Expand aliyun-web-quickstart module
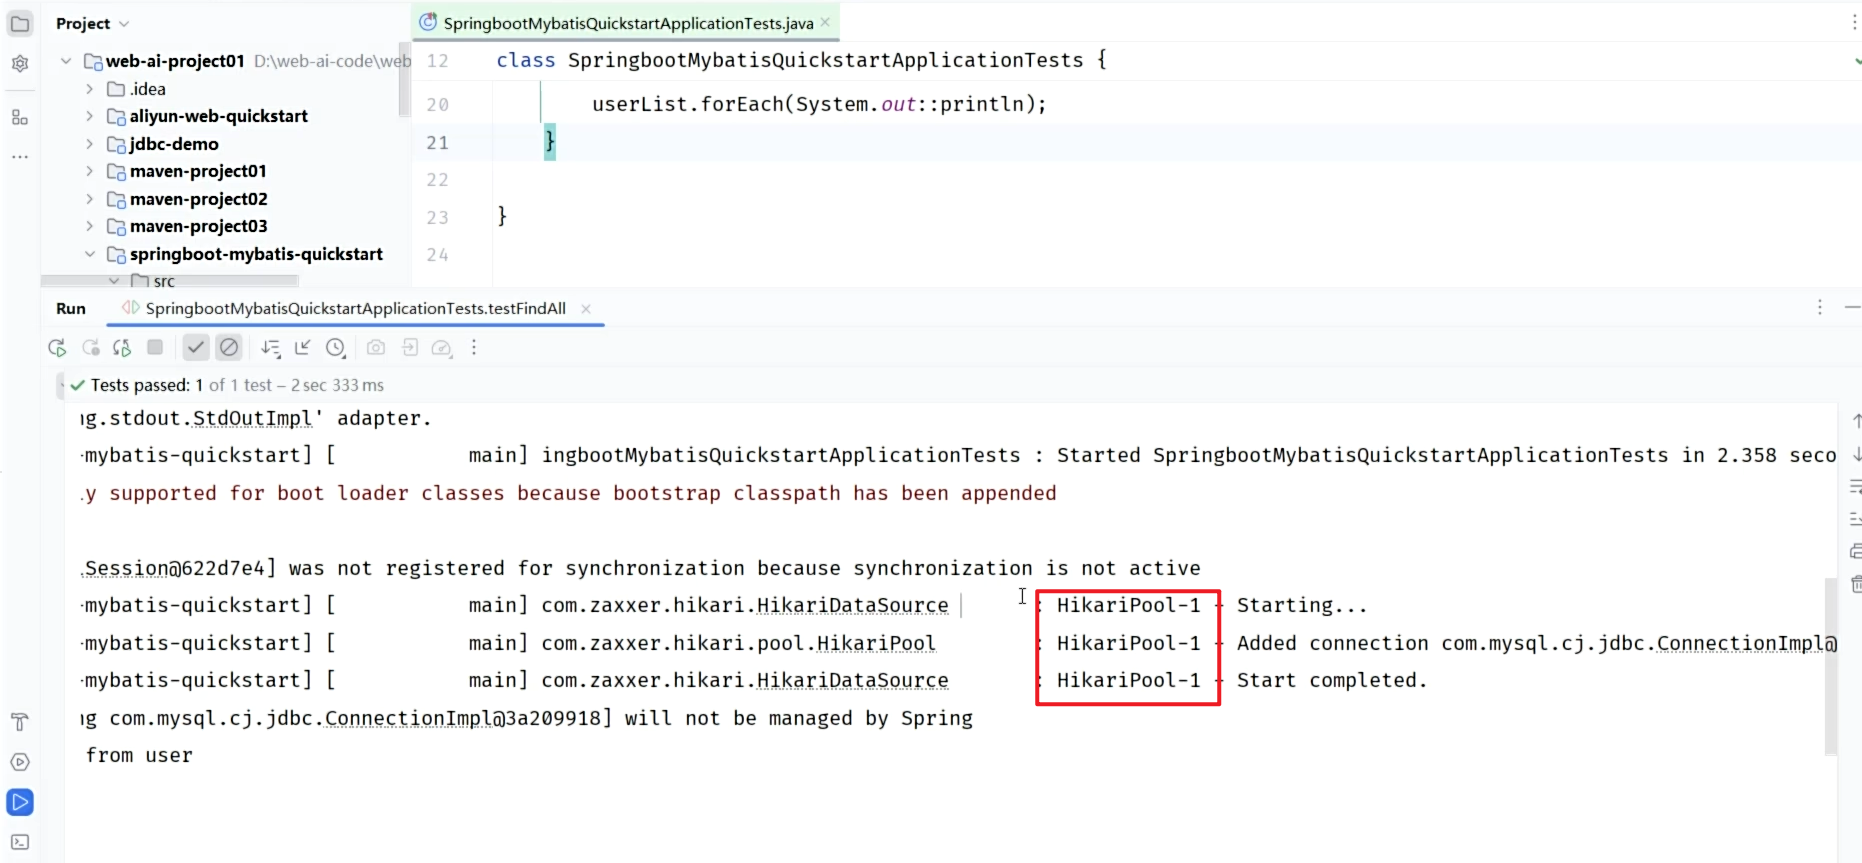 click(x=89, y=116)
